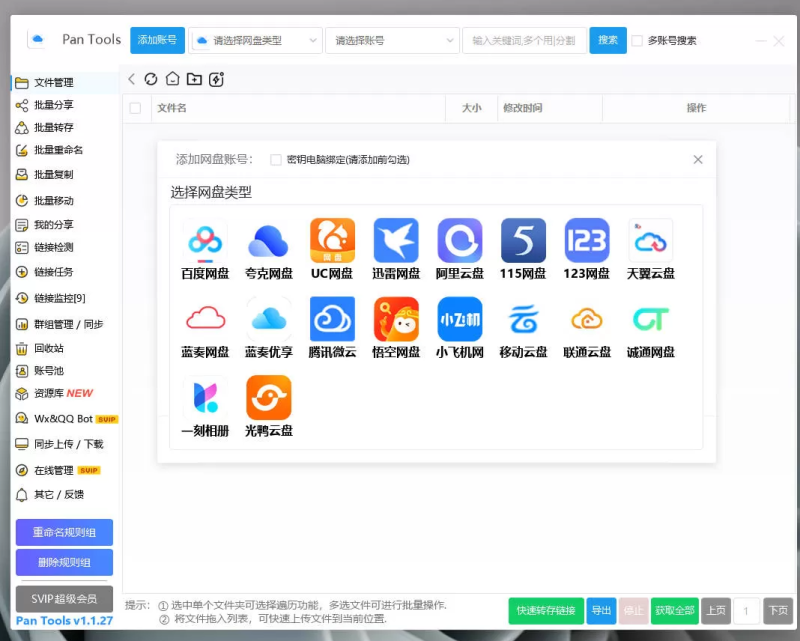The height and width of the screenshot is (641, 800).
Task: Click the 快速转存链接 button
Action: click(x=546, y=610)
